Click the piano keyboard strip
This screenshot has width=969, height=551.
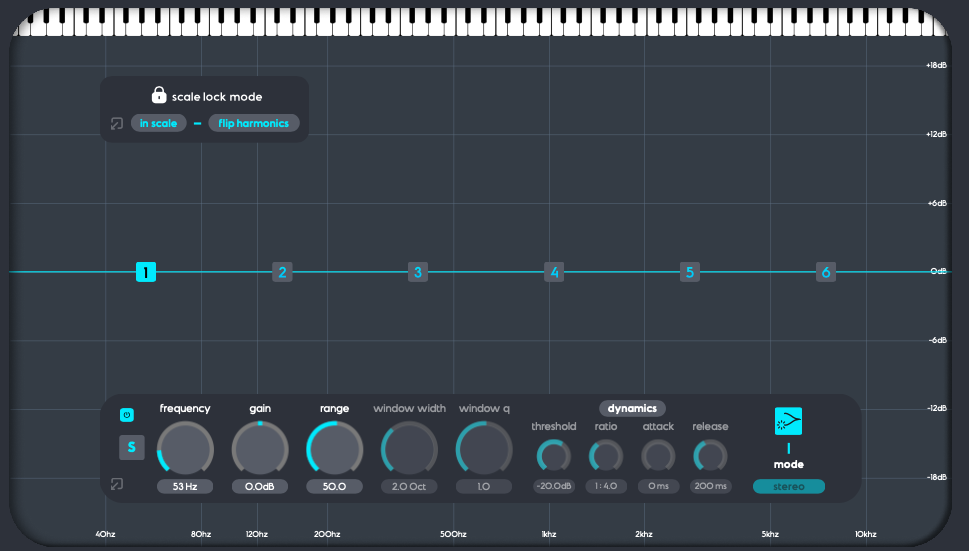pos(480,22)
